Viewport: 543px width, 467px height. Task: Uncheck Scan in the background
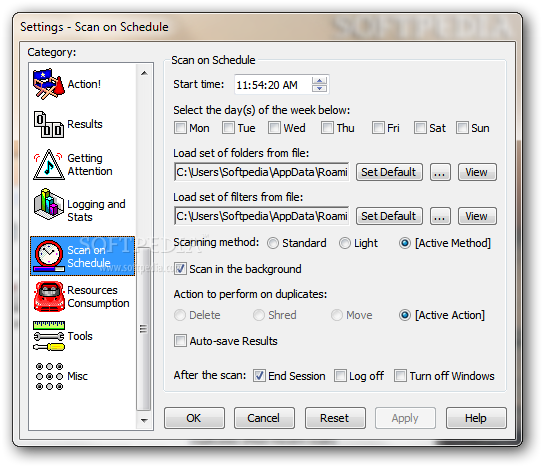tap(180, 269)
